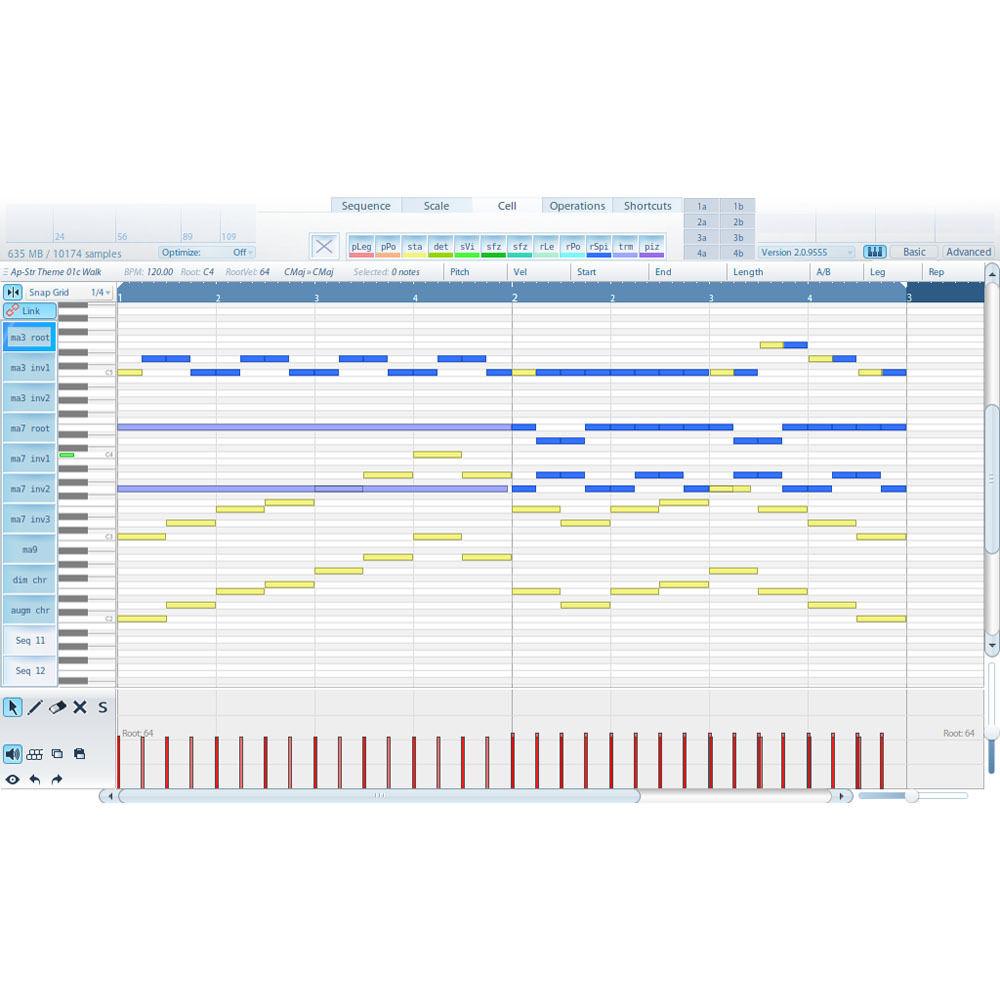1000x1000 pixels.
Task: Select the ma7 root chord preset
Action: pos(29,428)
